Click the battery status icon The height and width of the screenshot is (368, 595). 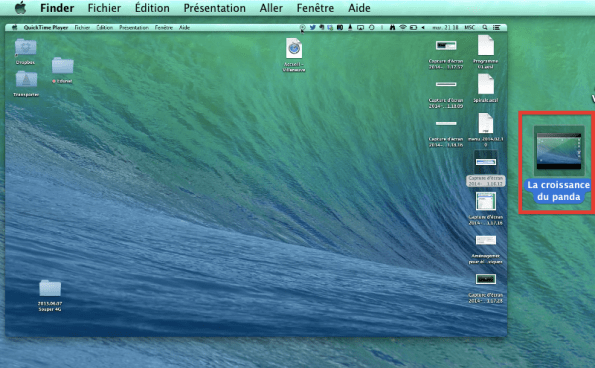[413, 27]
